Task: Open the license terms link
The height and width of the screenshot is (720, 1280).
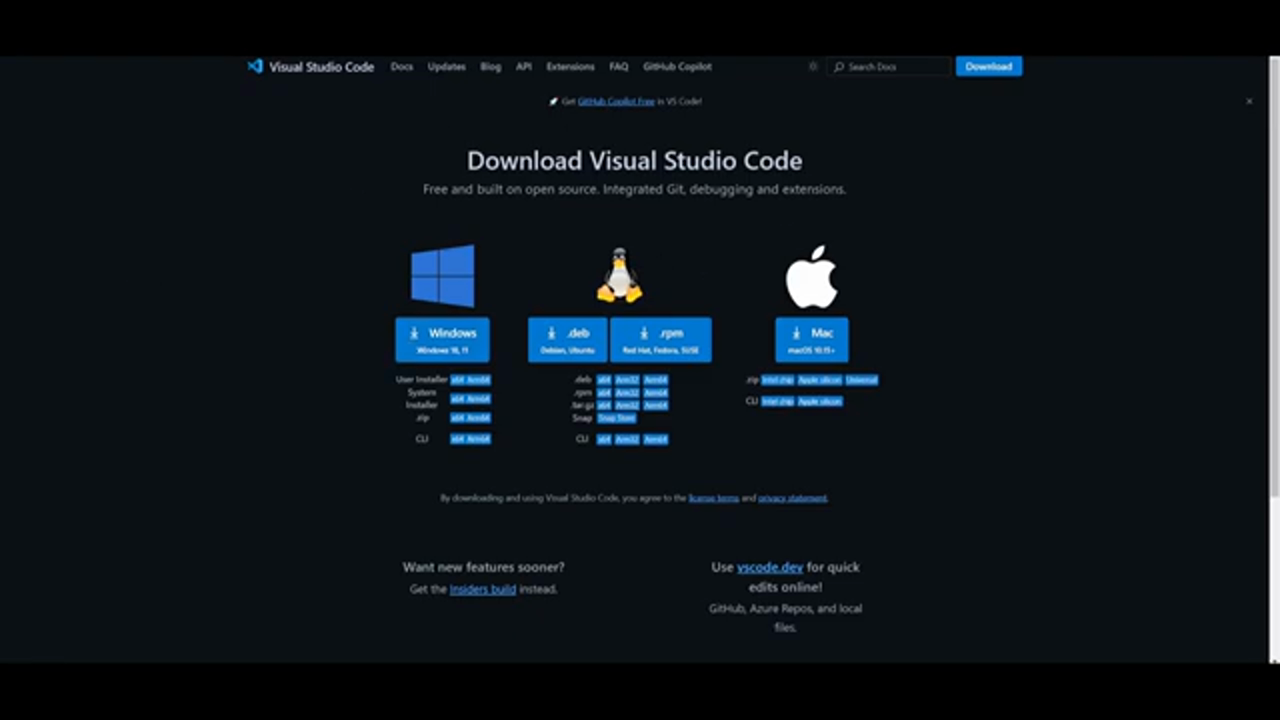Action: pyautogui.click(x=714, y=498)
